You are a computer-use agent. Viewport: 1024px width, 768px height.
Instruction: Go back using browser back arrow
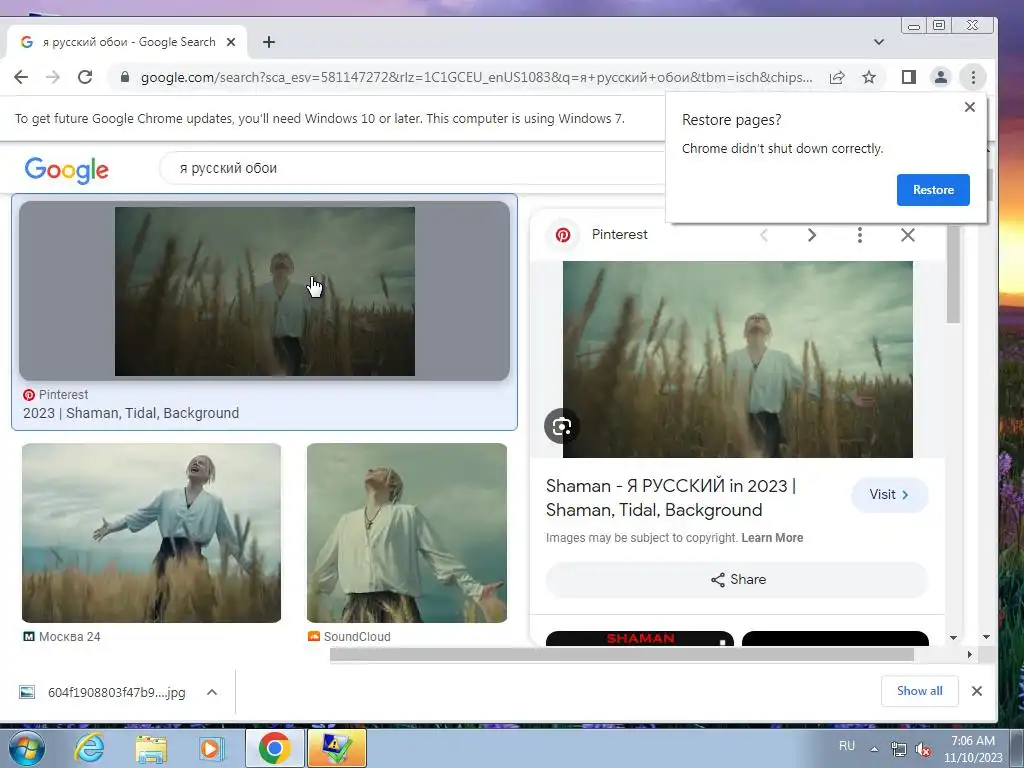click(x=21, y=77)
